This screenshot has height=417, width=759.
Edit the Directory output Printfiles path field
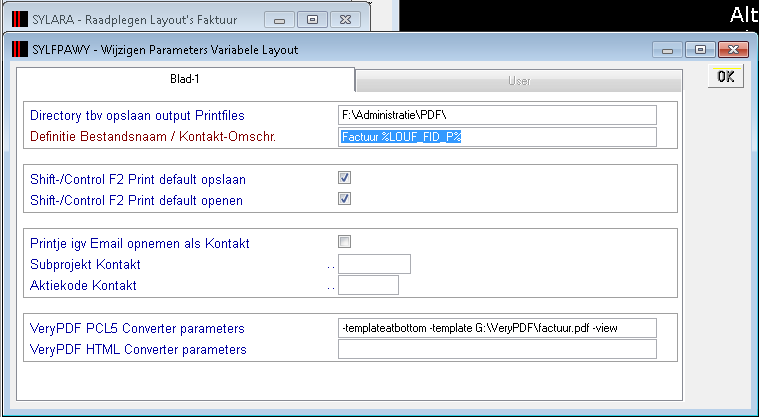point(497,115)
